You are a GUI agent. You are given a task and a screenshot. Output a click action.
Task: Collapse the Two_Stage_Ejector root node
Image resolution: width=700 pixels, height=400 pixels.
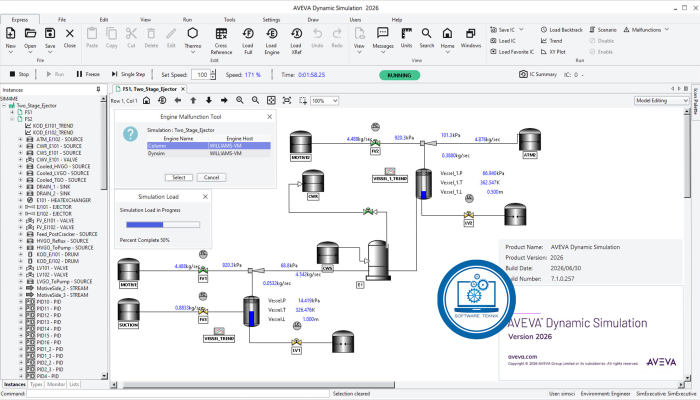(4, 106)
